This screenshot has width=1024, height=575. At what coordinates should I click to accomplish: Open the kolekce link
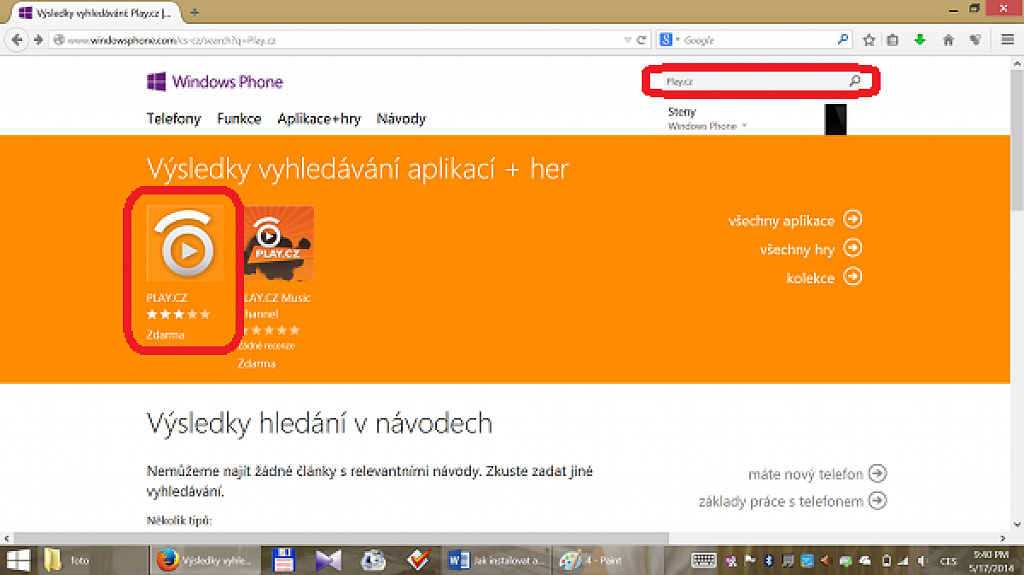(810, 278)
